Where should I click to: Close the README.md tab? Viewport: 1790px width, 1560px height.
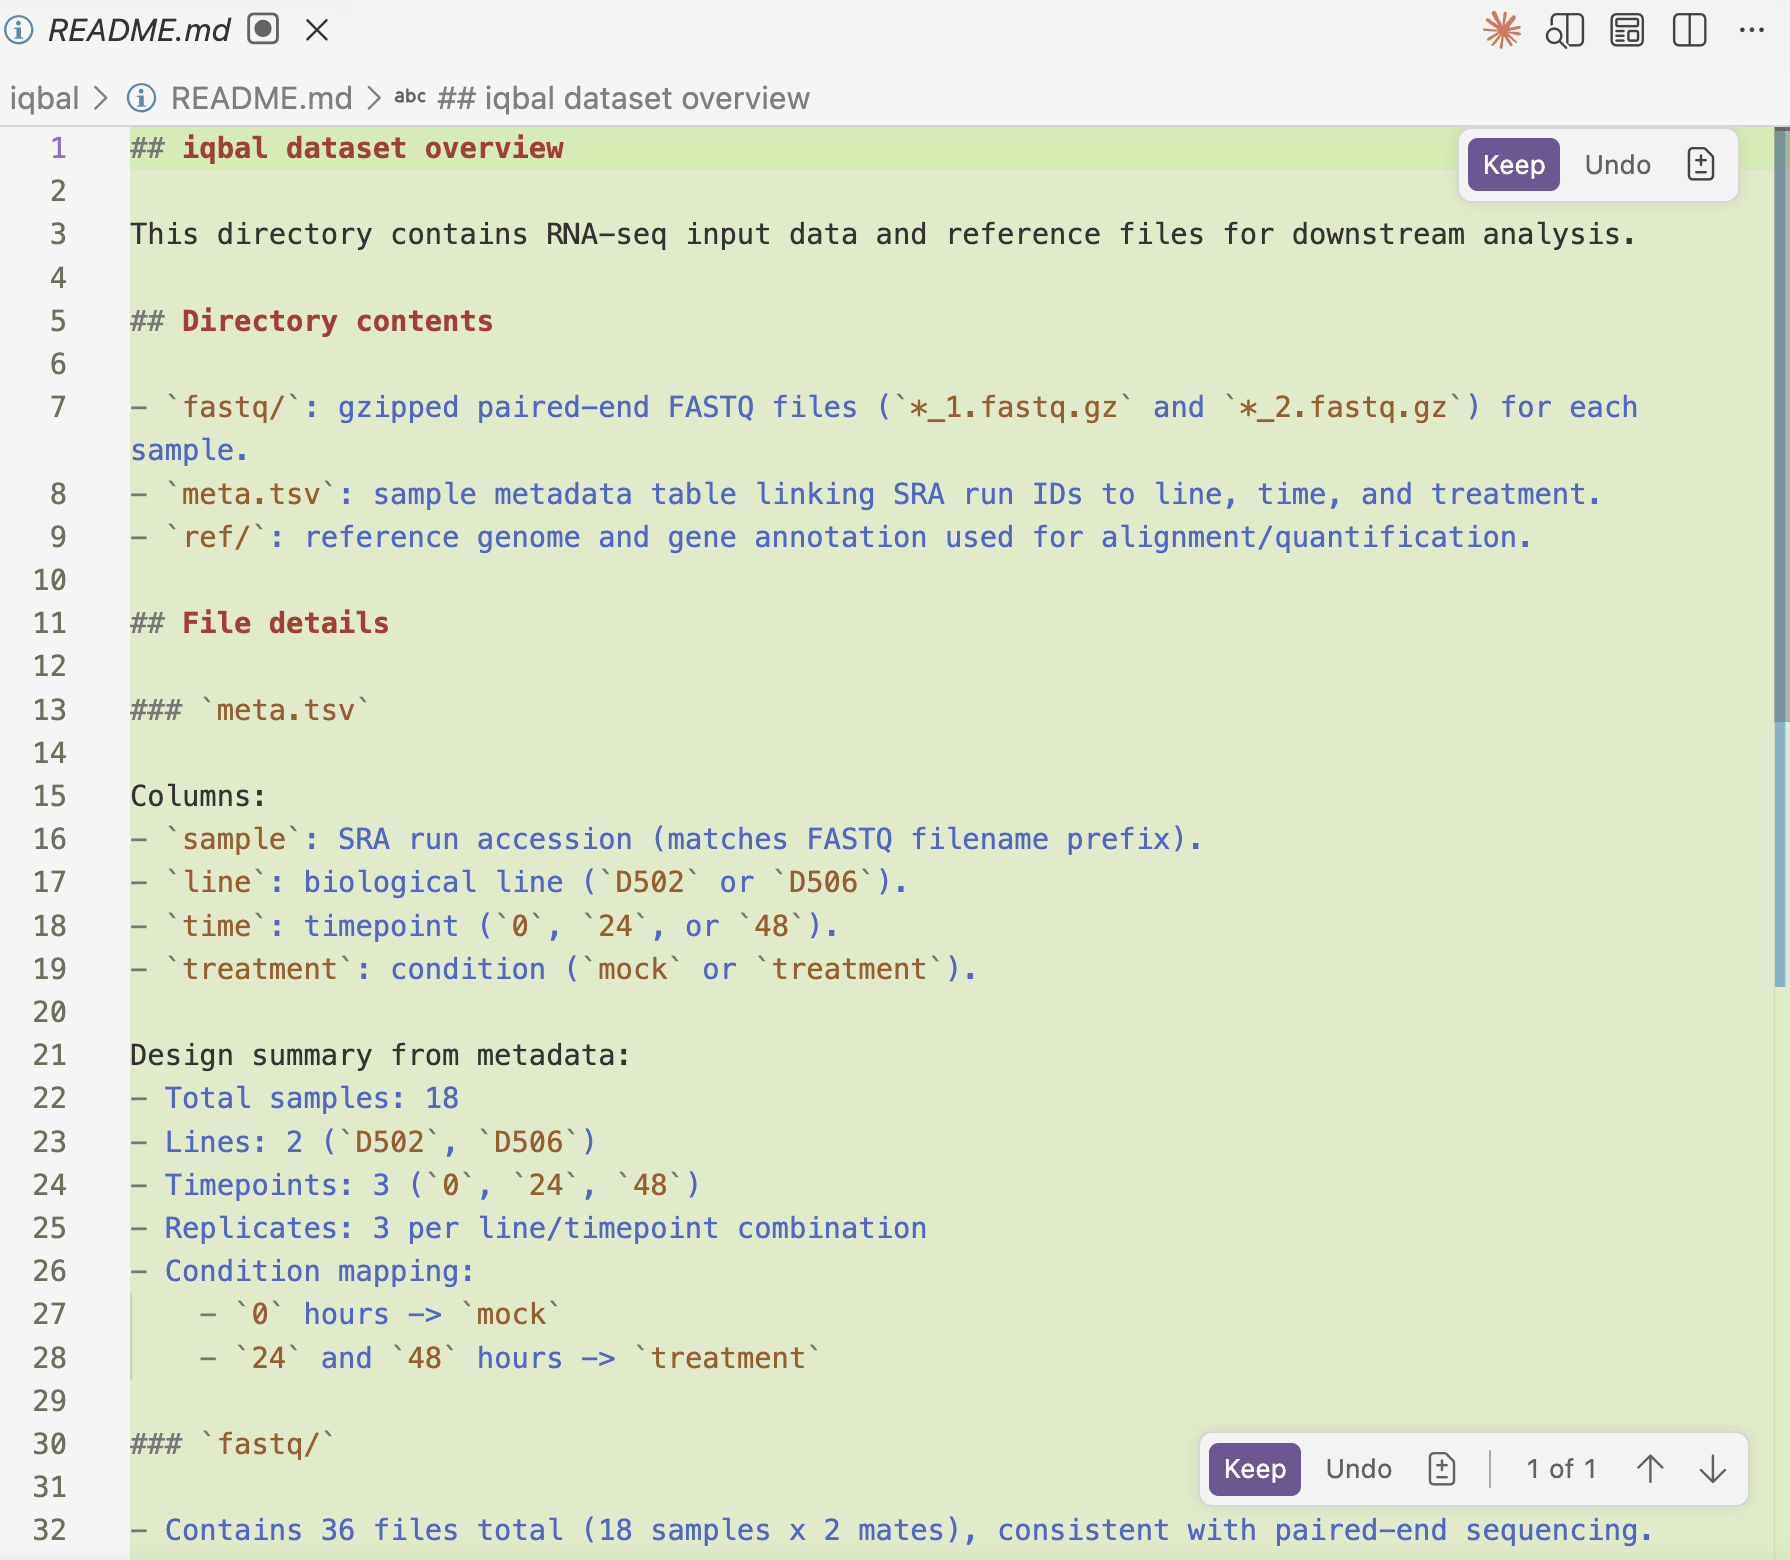[317, 30]
